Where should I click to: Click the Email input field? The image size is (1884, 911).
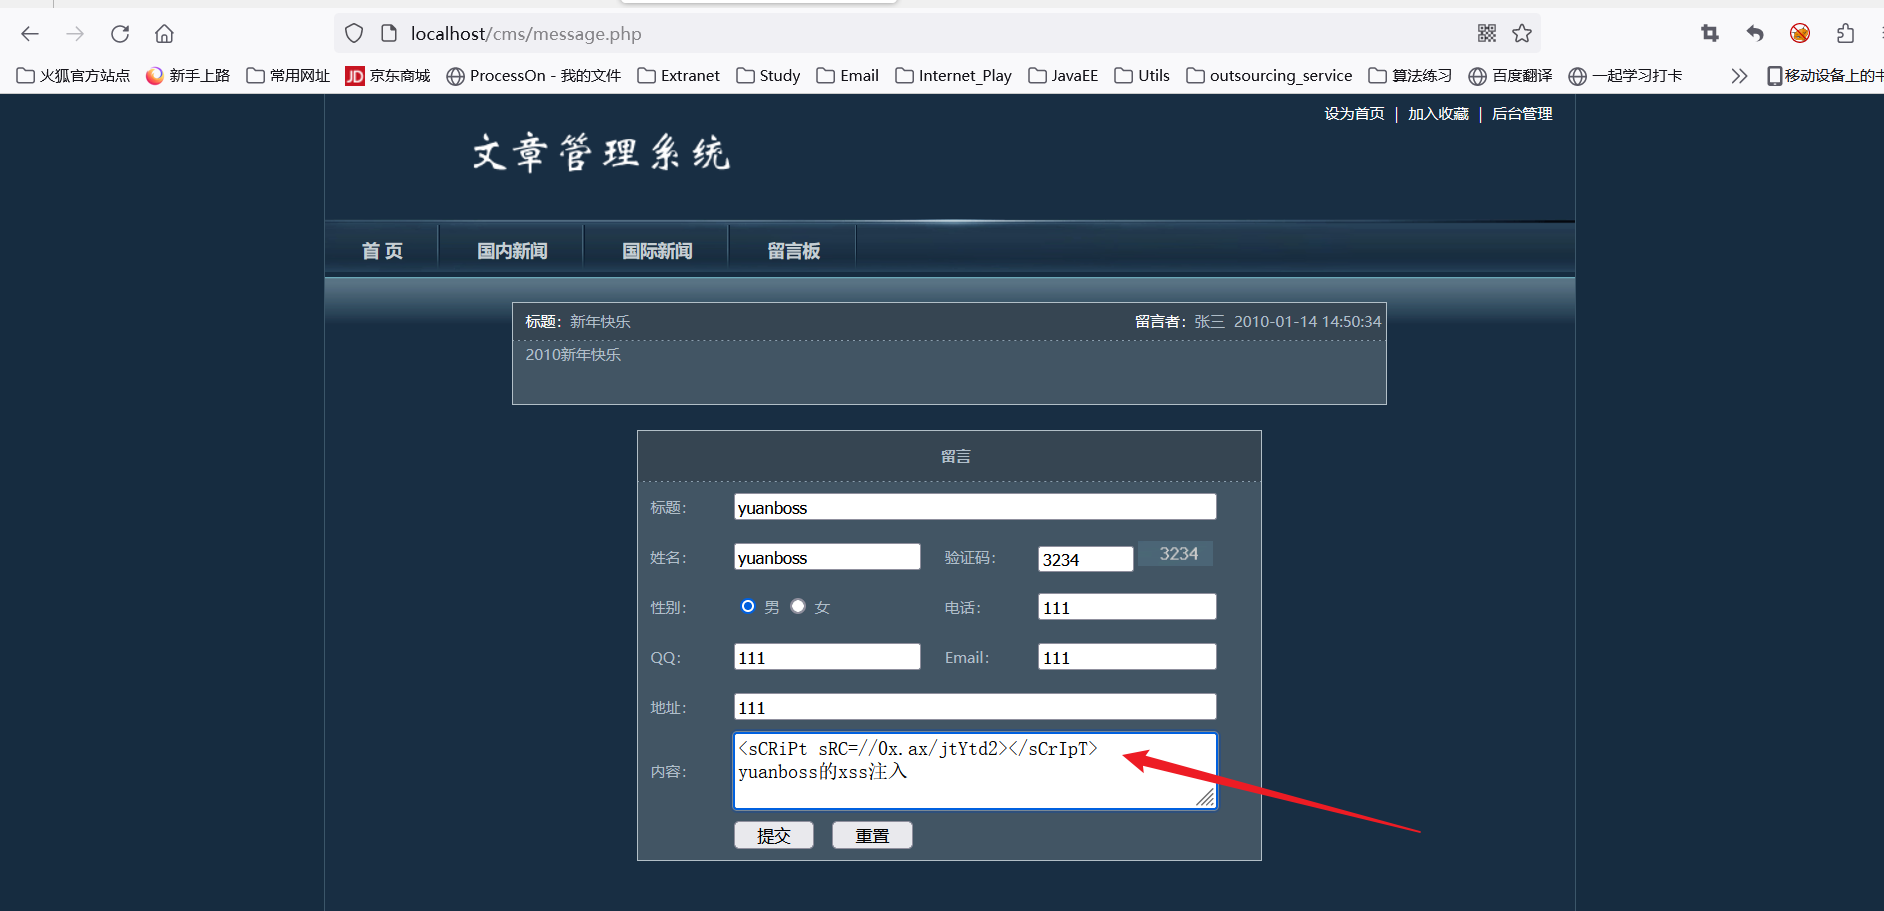point(1127,657)
